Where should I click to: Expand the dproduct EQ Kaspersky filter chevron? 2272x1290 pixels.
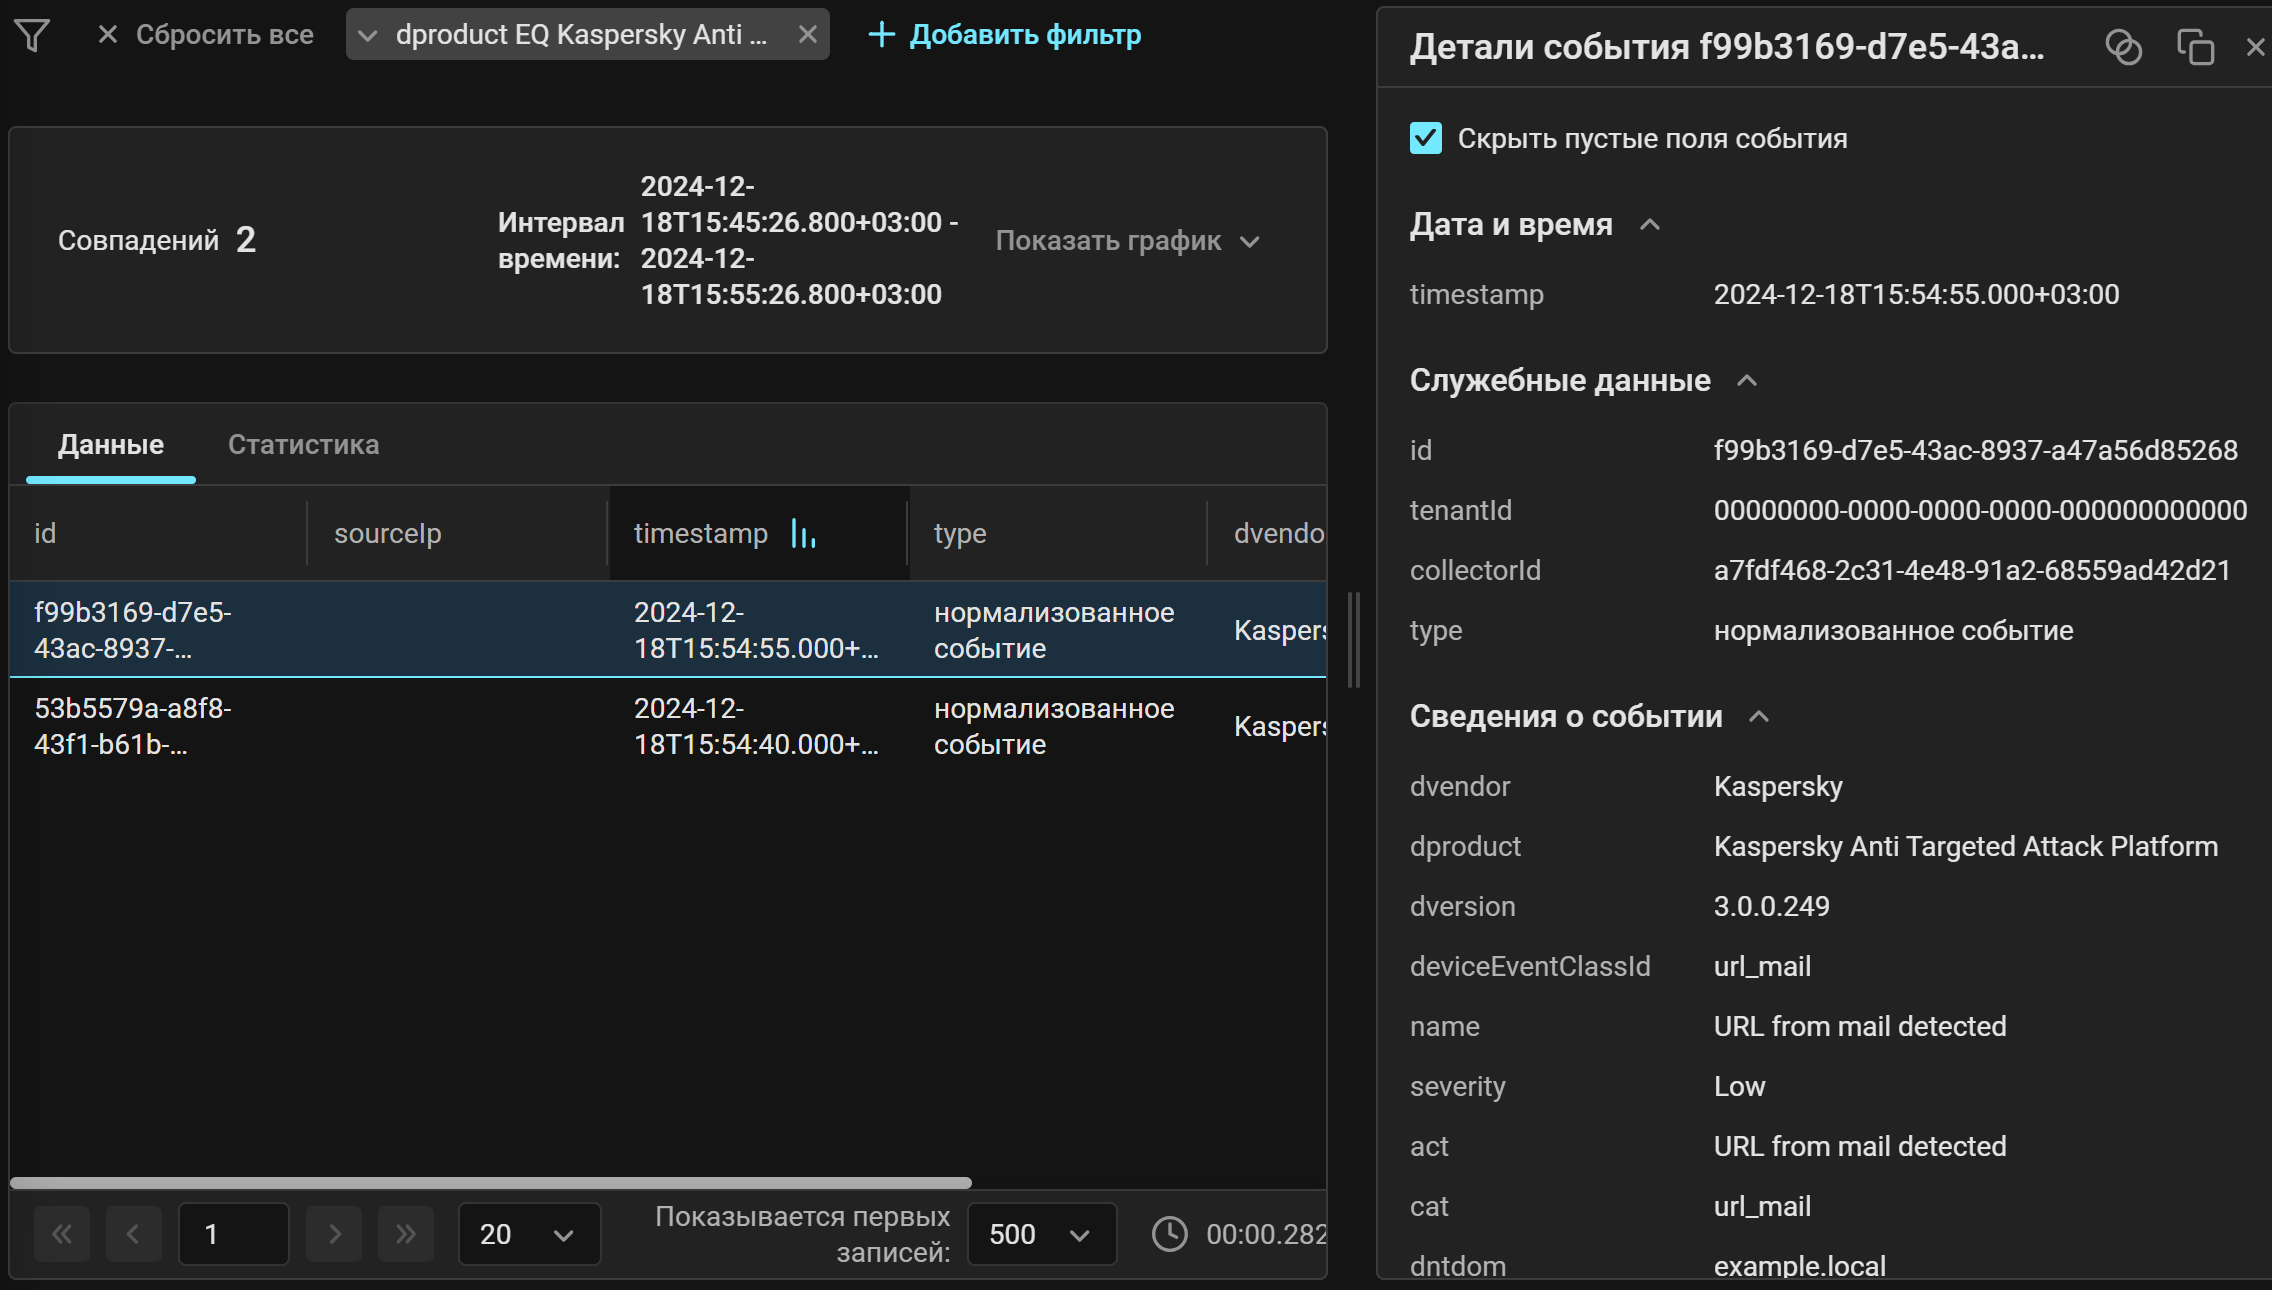(x=367, y=35)
